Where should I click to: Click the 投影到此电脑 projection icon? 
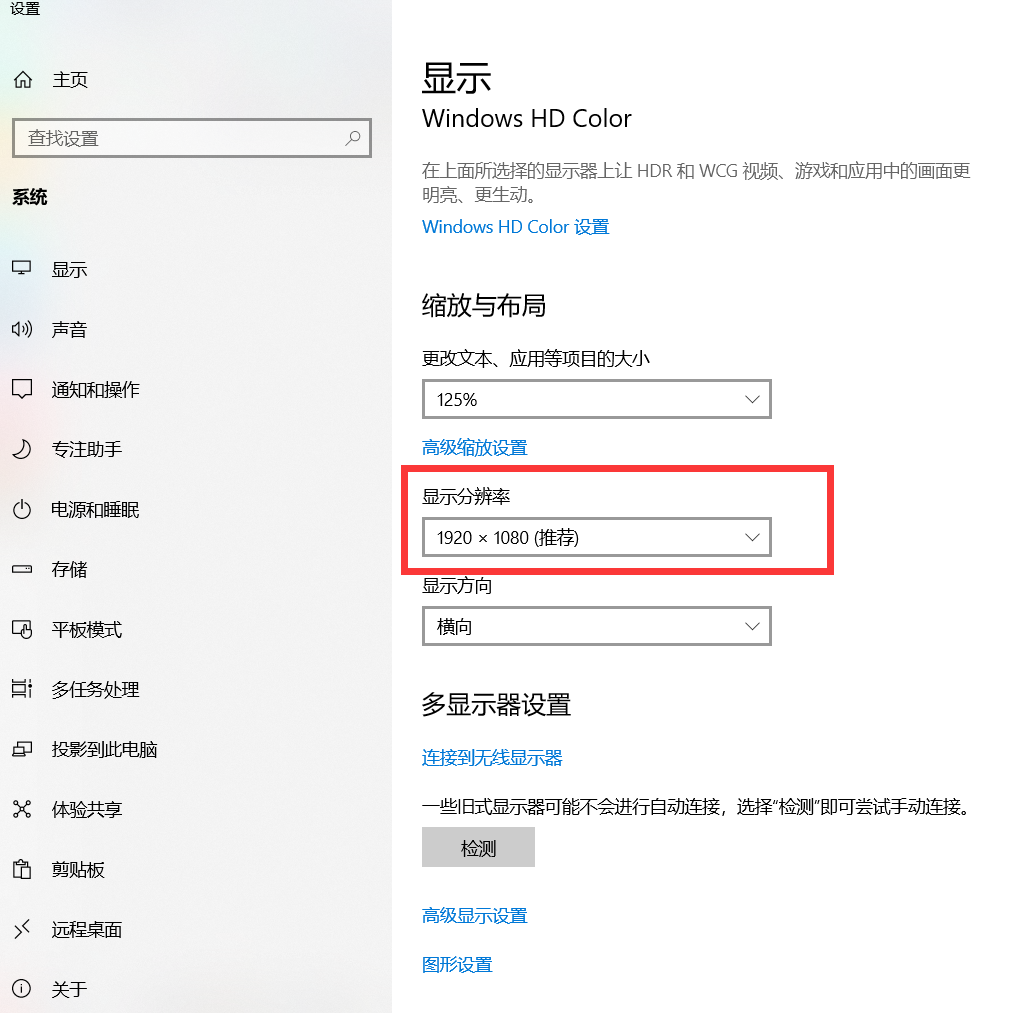pos(21,749)
